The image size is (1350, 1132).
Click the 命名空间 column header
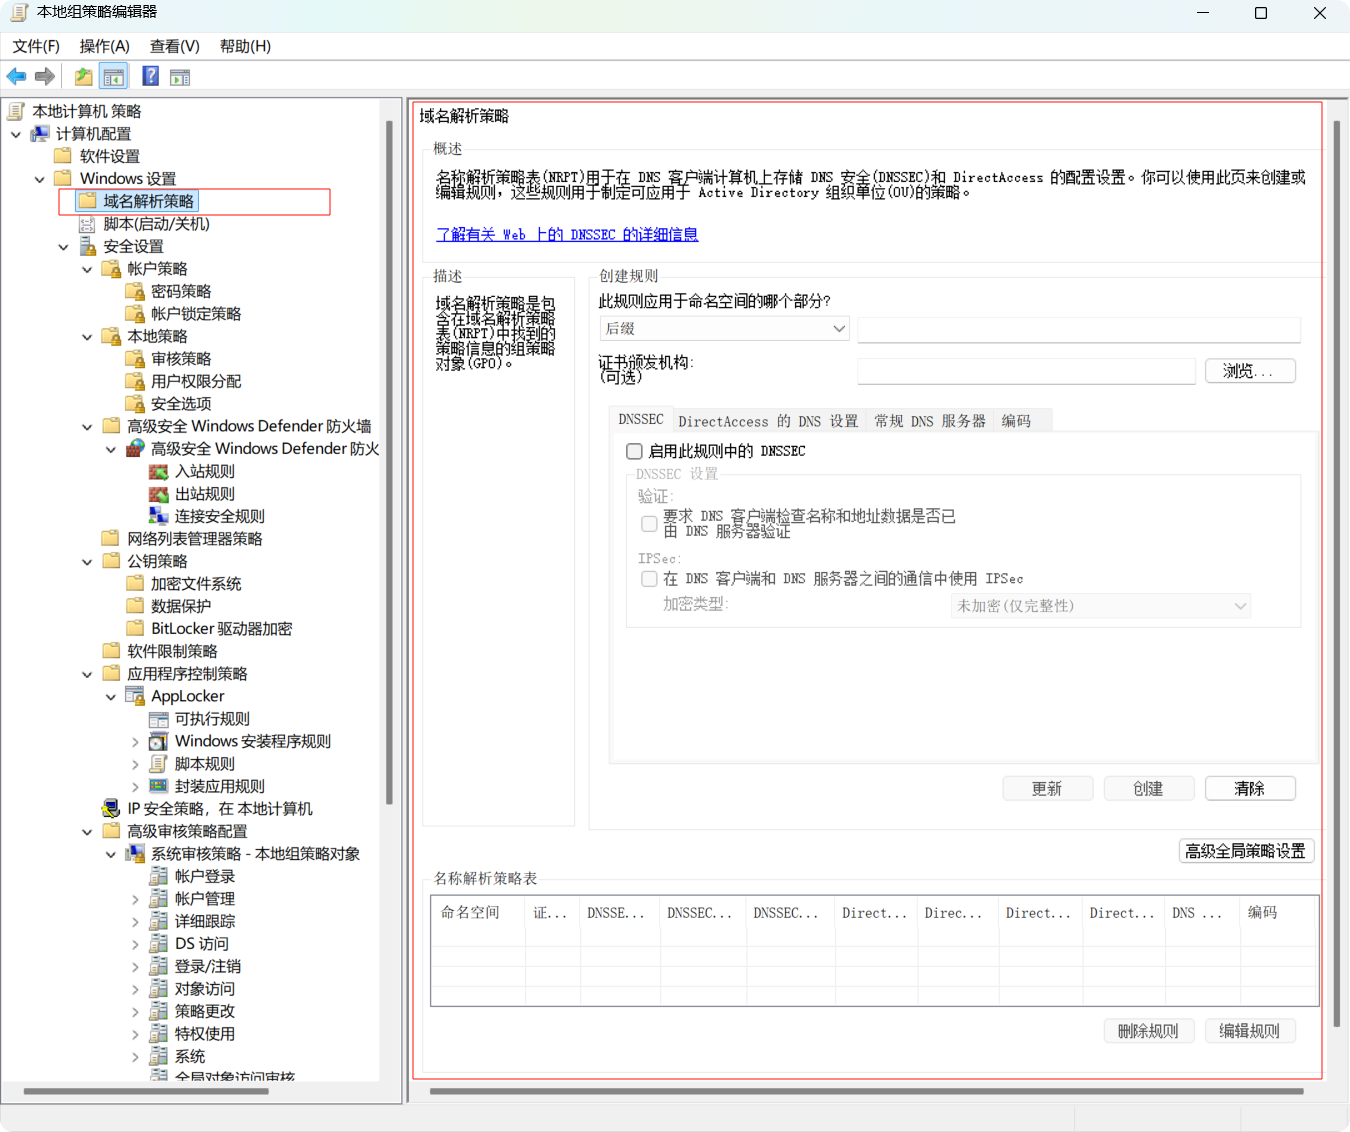coord(478,913)
